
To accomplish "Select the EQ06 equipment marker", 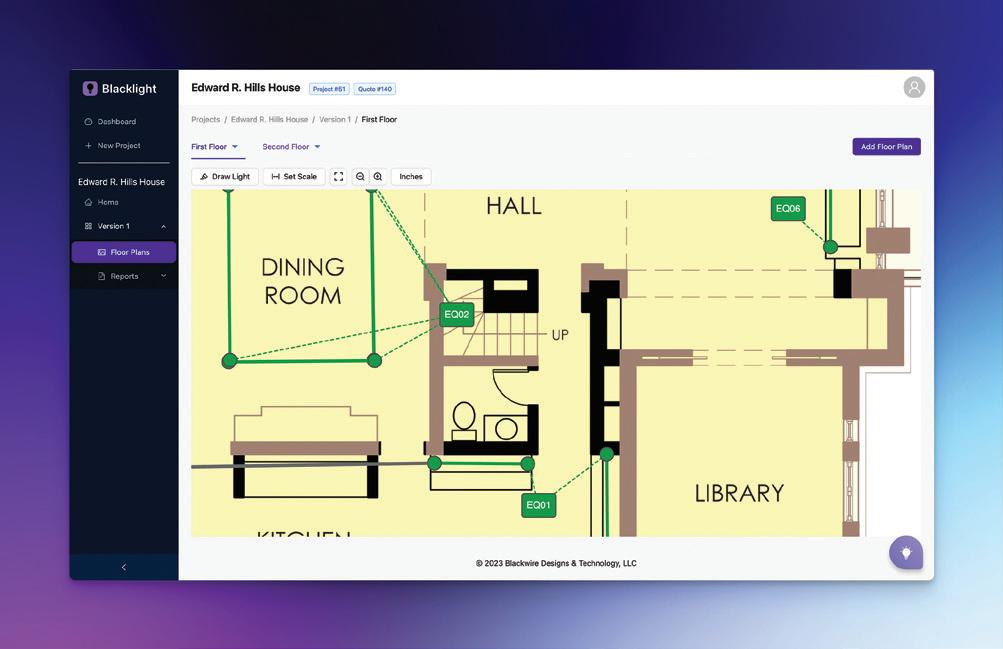I will (x=787, y=208).
